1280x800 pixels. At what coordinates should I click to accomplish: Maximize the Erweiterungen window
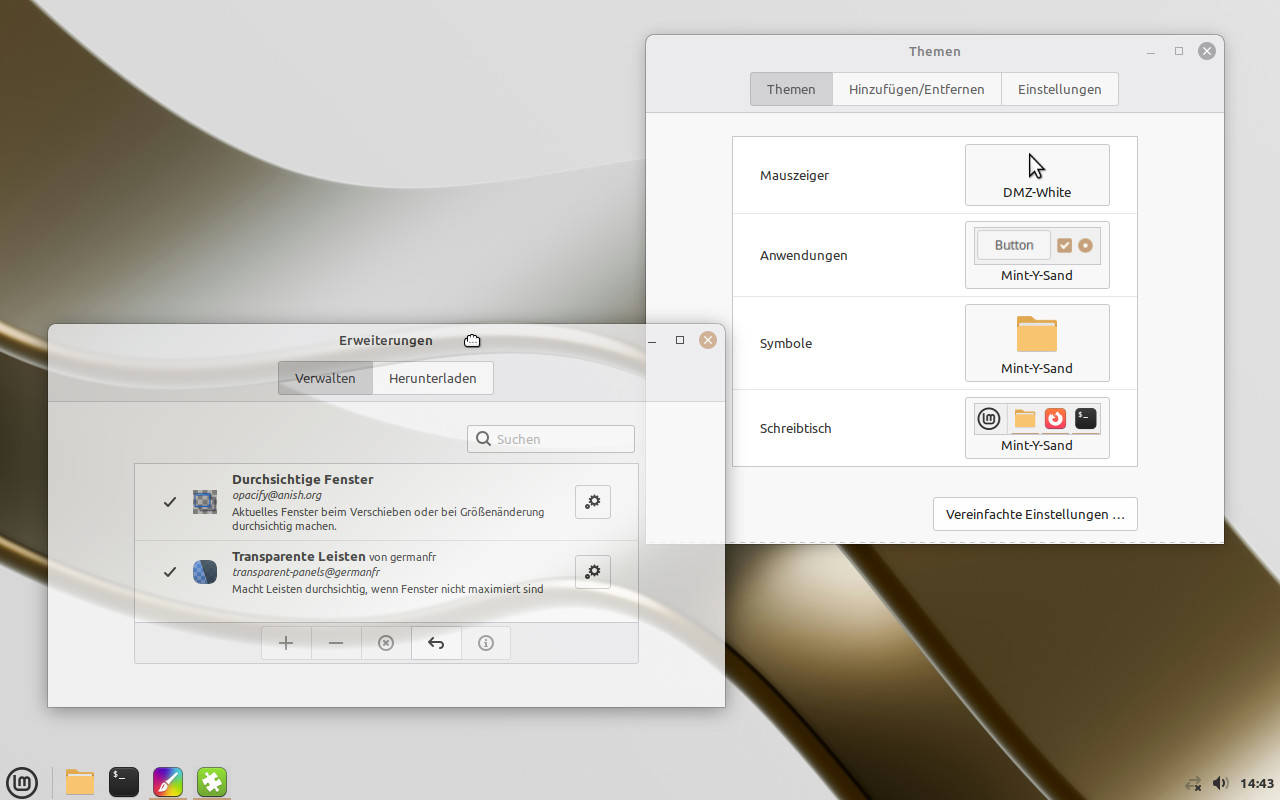click(680, 340)
